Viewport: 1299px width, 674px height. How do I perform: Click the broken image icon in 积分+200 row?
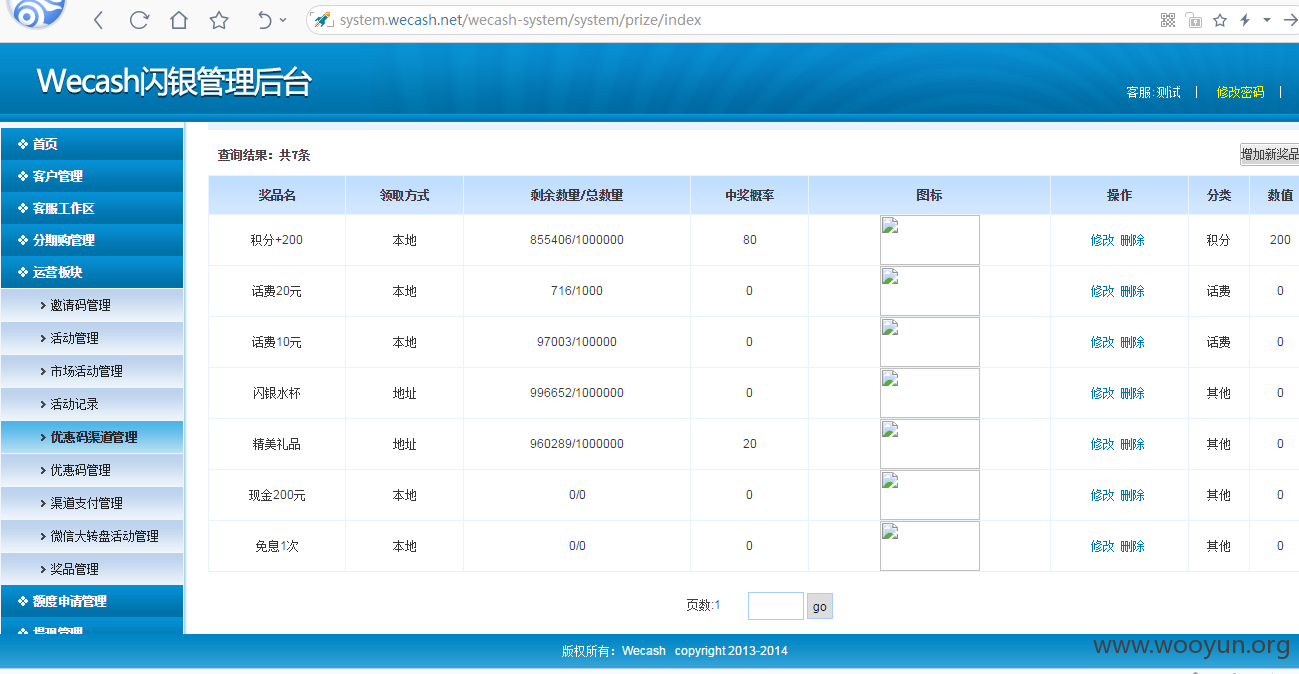[x=930, y=240]
